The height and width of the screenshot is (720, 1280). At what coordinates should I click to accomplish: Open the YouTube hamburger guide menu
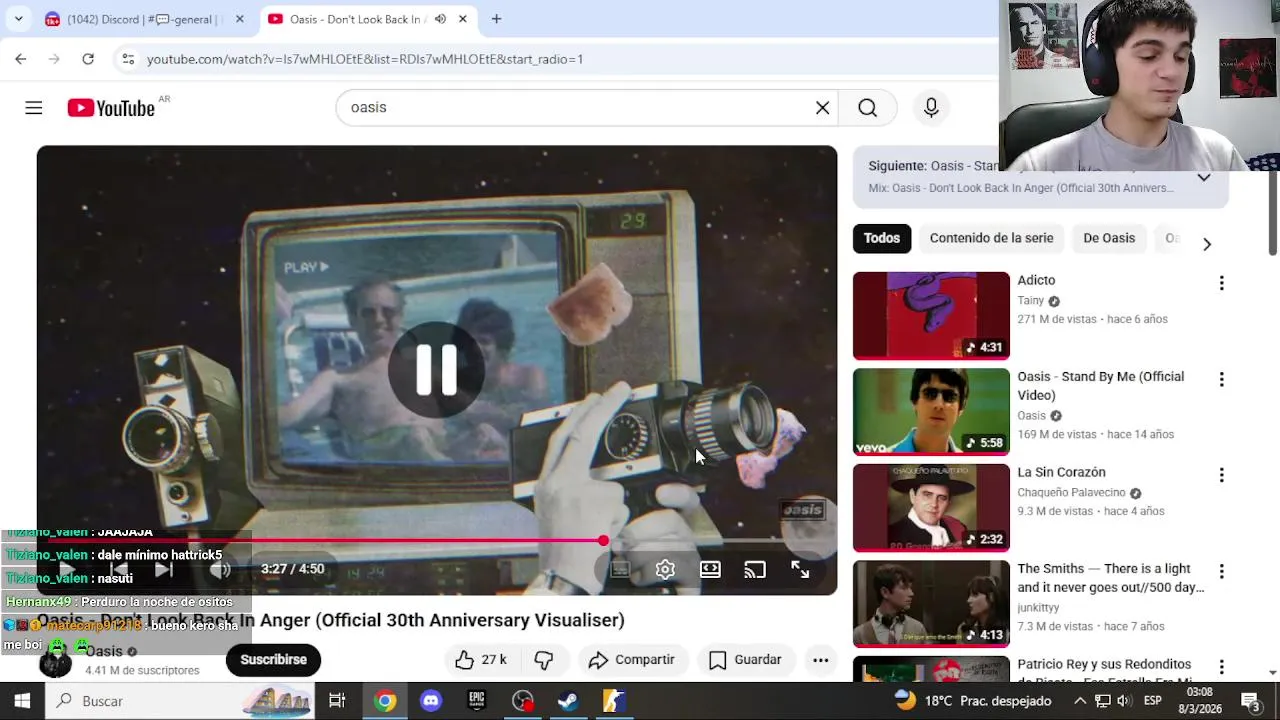[x=34, y=108]
